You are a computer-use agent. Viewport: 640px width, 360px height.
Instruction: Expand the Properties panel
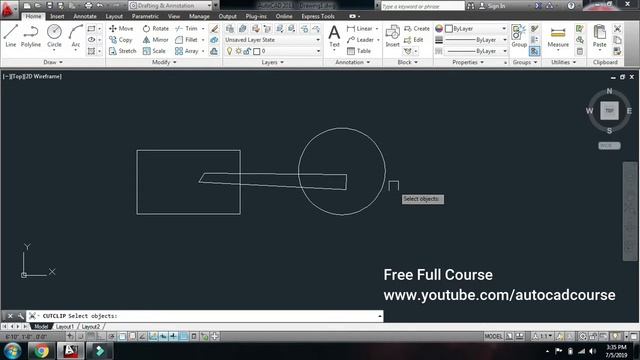click(468, 62)
